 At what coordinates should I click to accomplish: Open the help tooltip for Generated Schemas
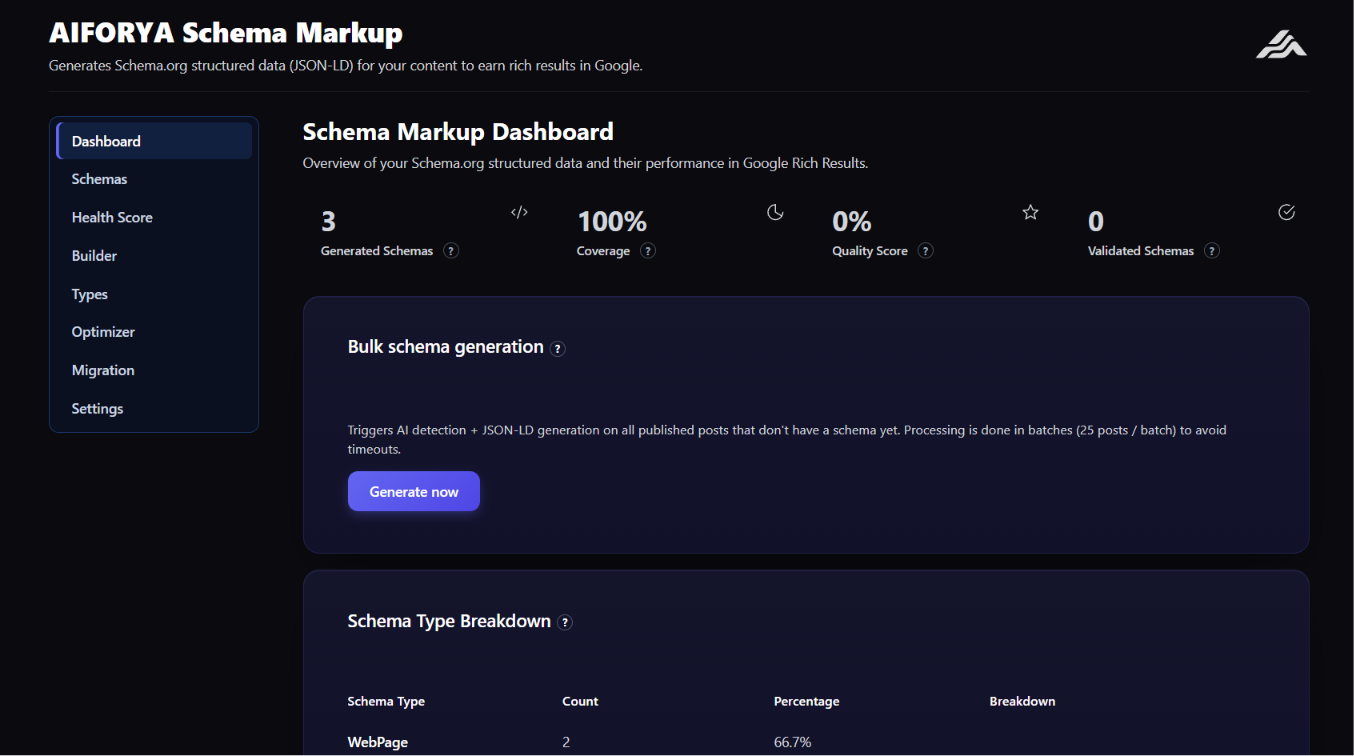[451, 251]
